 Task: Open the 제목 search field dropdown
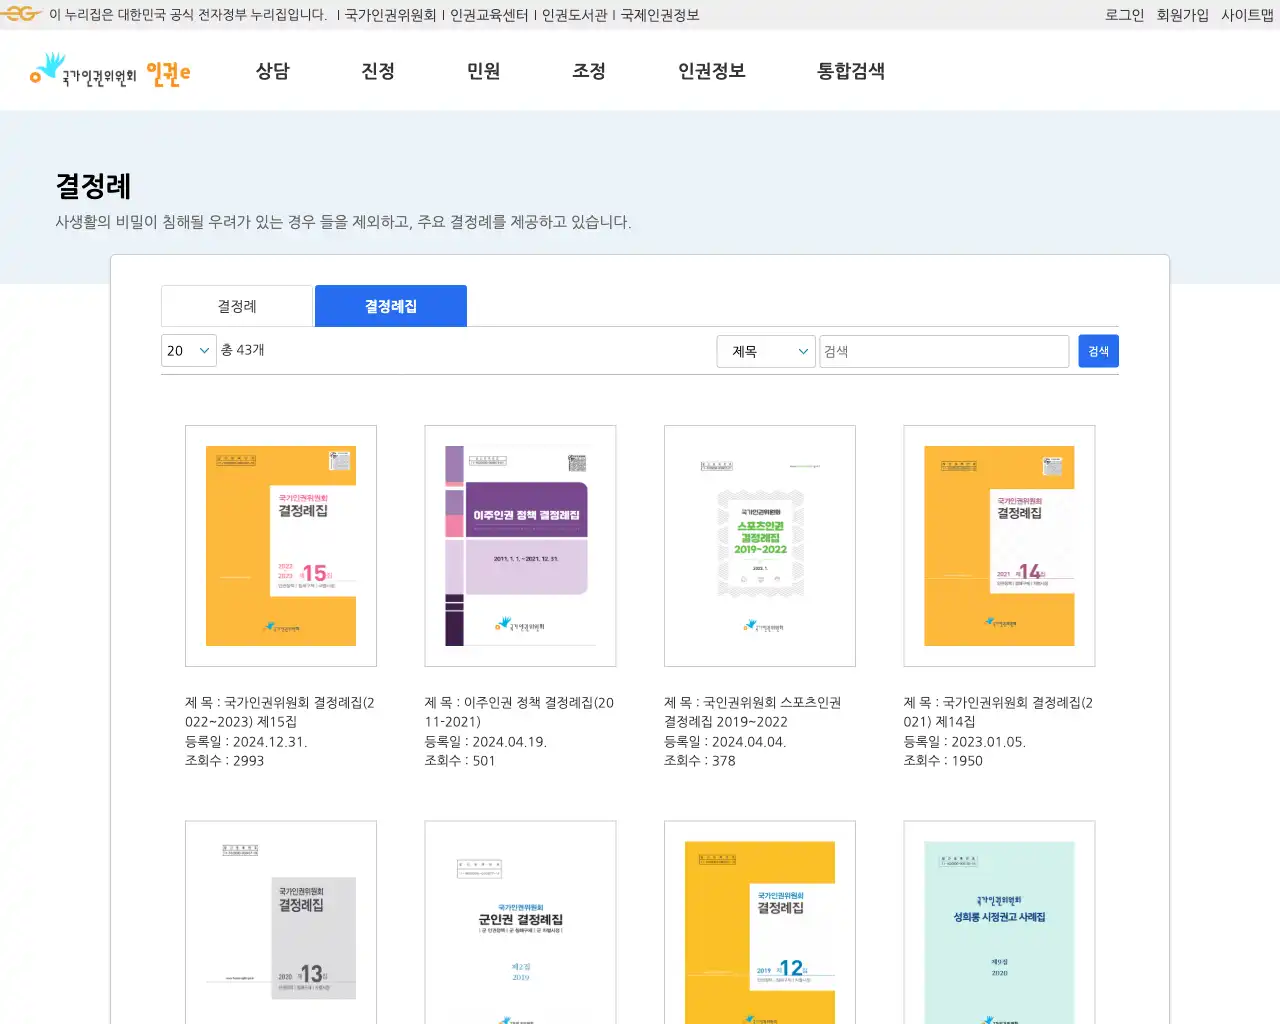point(765,351)
